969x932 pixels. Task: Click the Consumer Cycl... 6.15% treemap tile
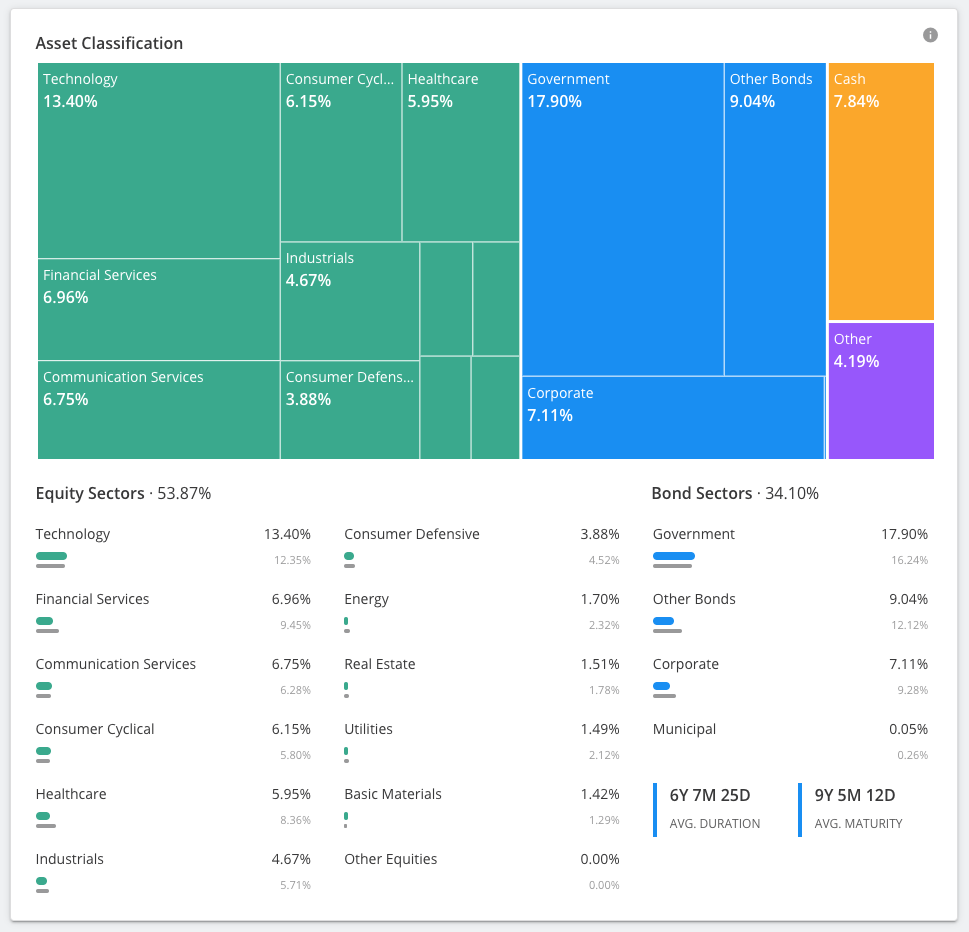coord(341,152)
